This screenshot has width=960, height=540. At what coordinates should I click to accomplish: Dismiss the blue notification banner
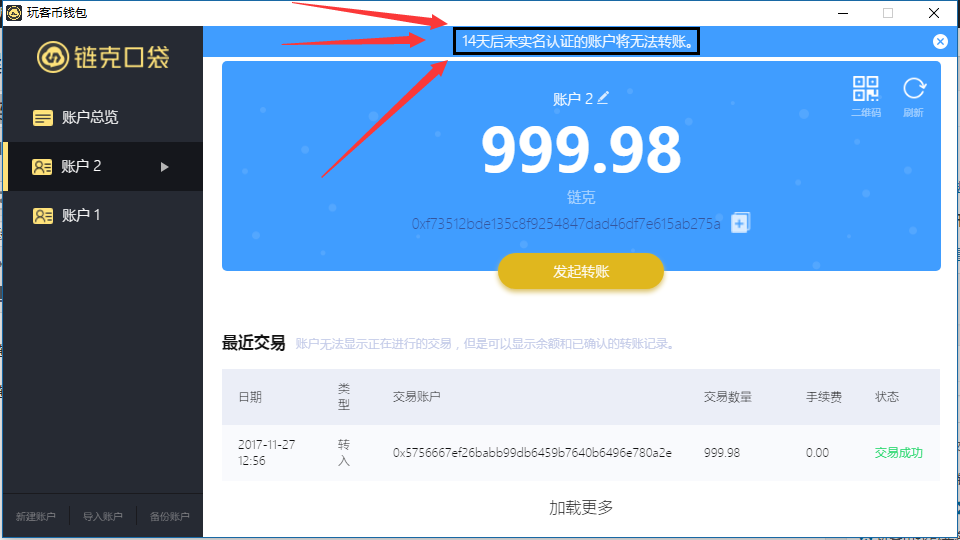pos(940,42)
